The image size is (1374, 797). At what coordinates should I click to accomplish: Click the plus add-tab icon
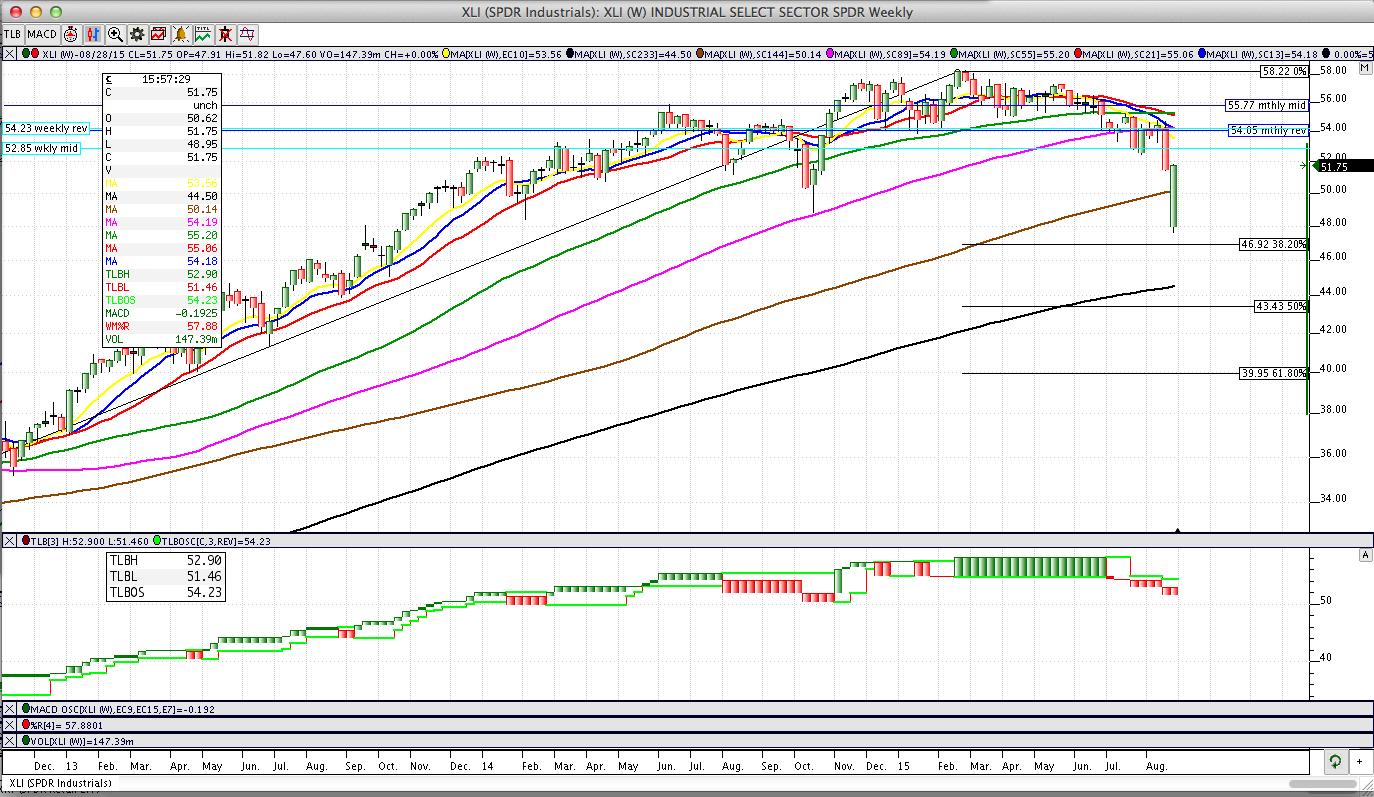tap(1361, 761)
